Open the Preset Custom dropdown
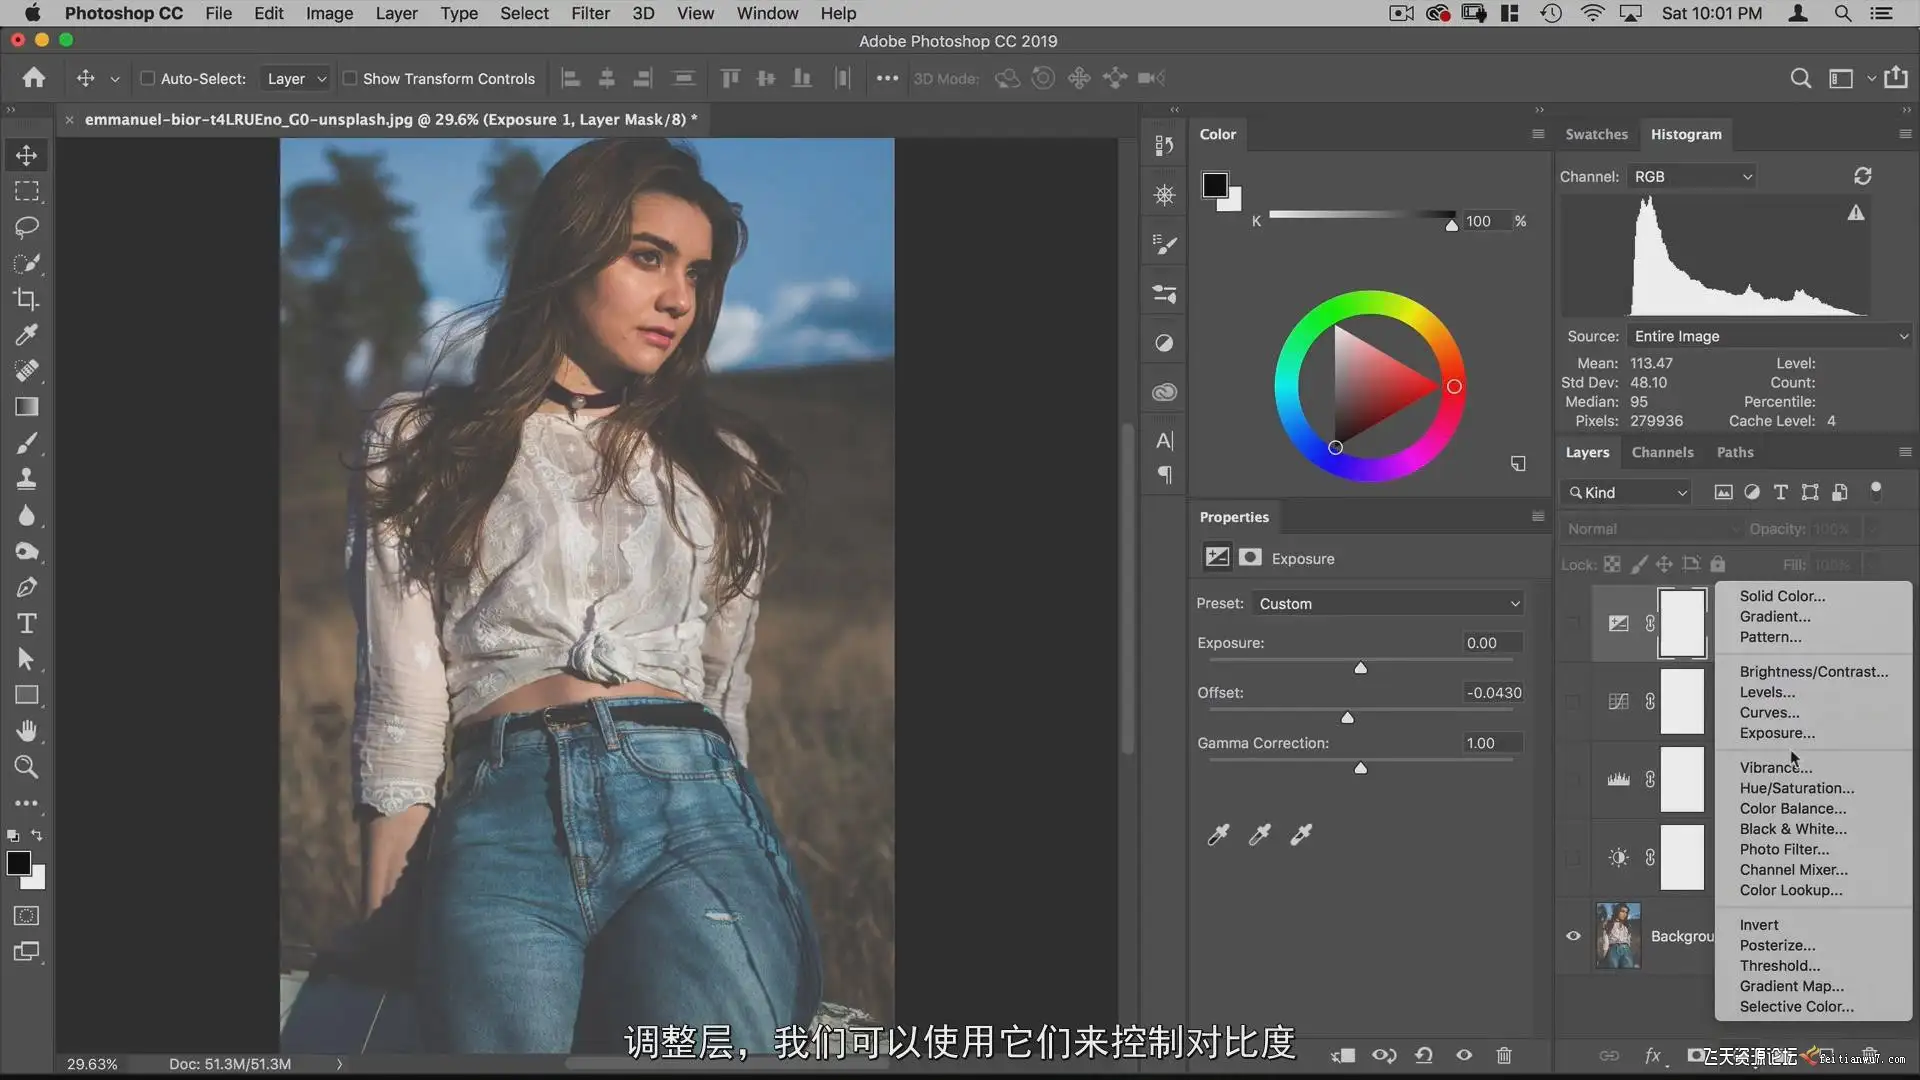 coord(1388,603)
